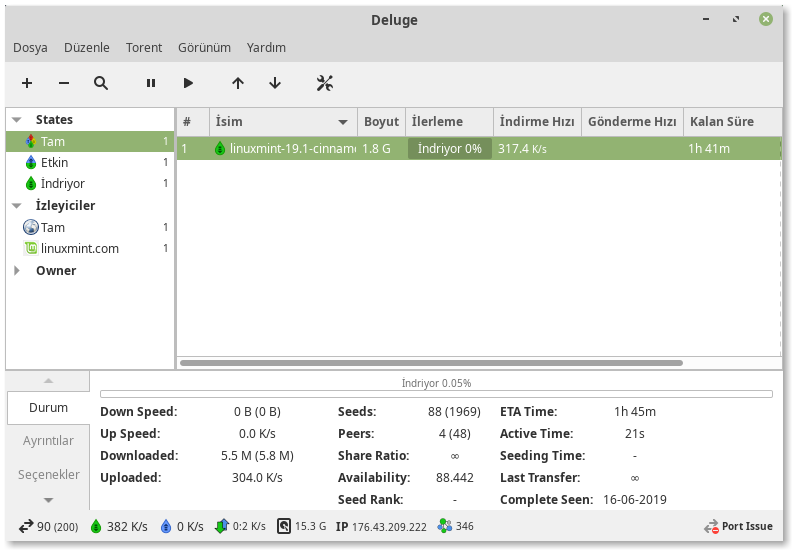Click the remove torrent minus icon

(64, 83)
